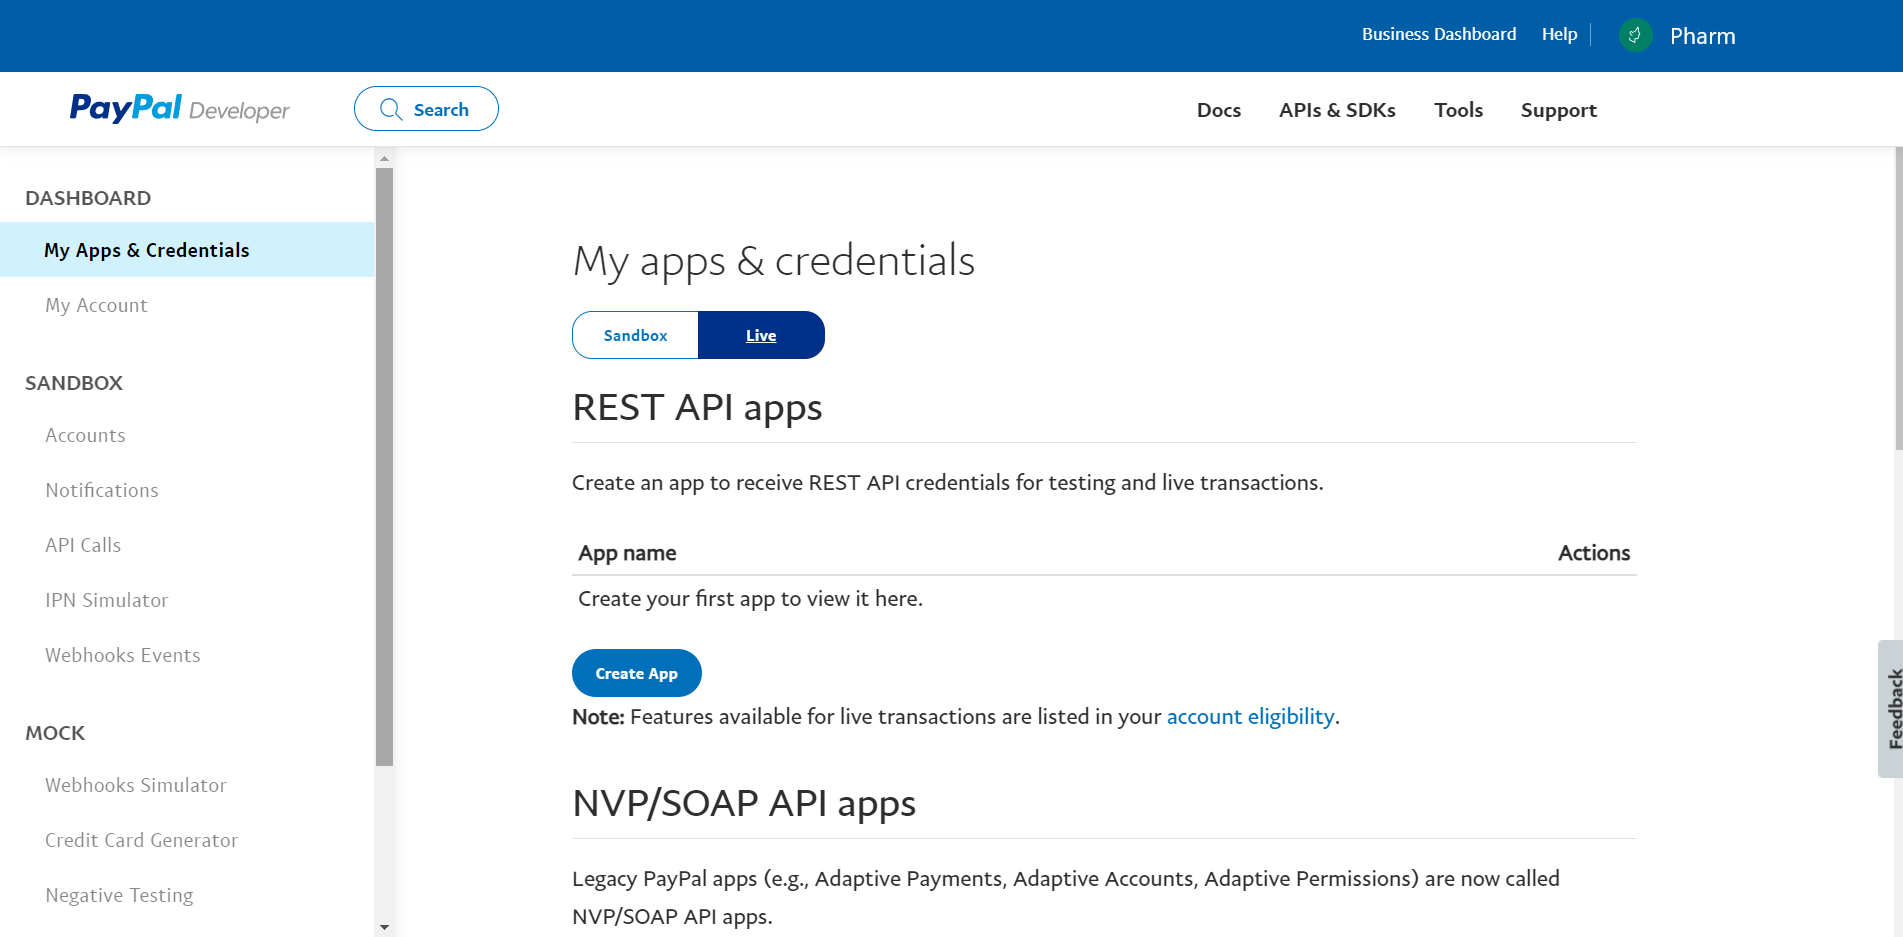
Task: Open the Search box
Action: tap(426, 109)
